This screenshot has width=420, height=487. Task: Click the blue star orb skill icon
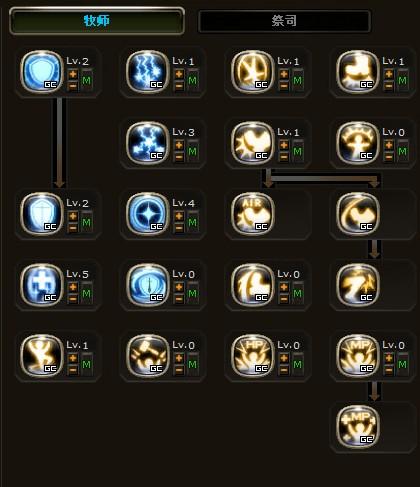click(x=147, y=214)
